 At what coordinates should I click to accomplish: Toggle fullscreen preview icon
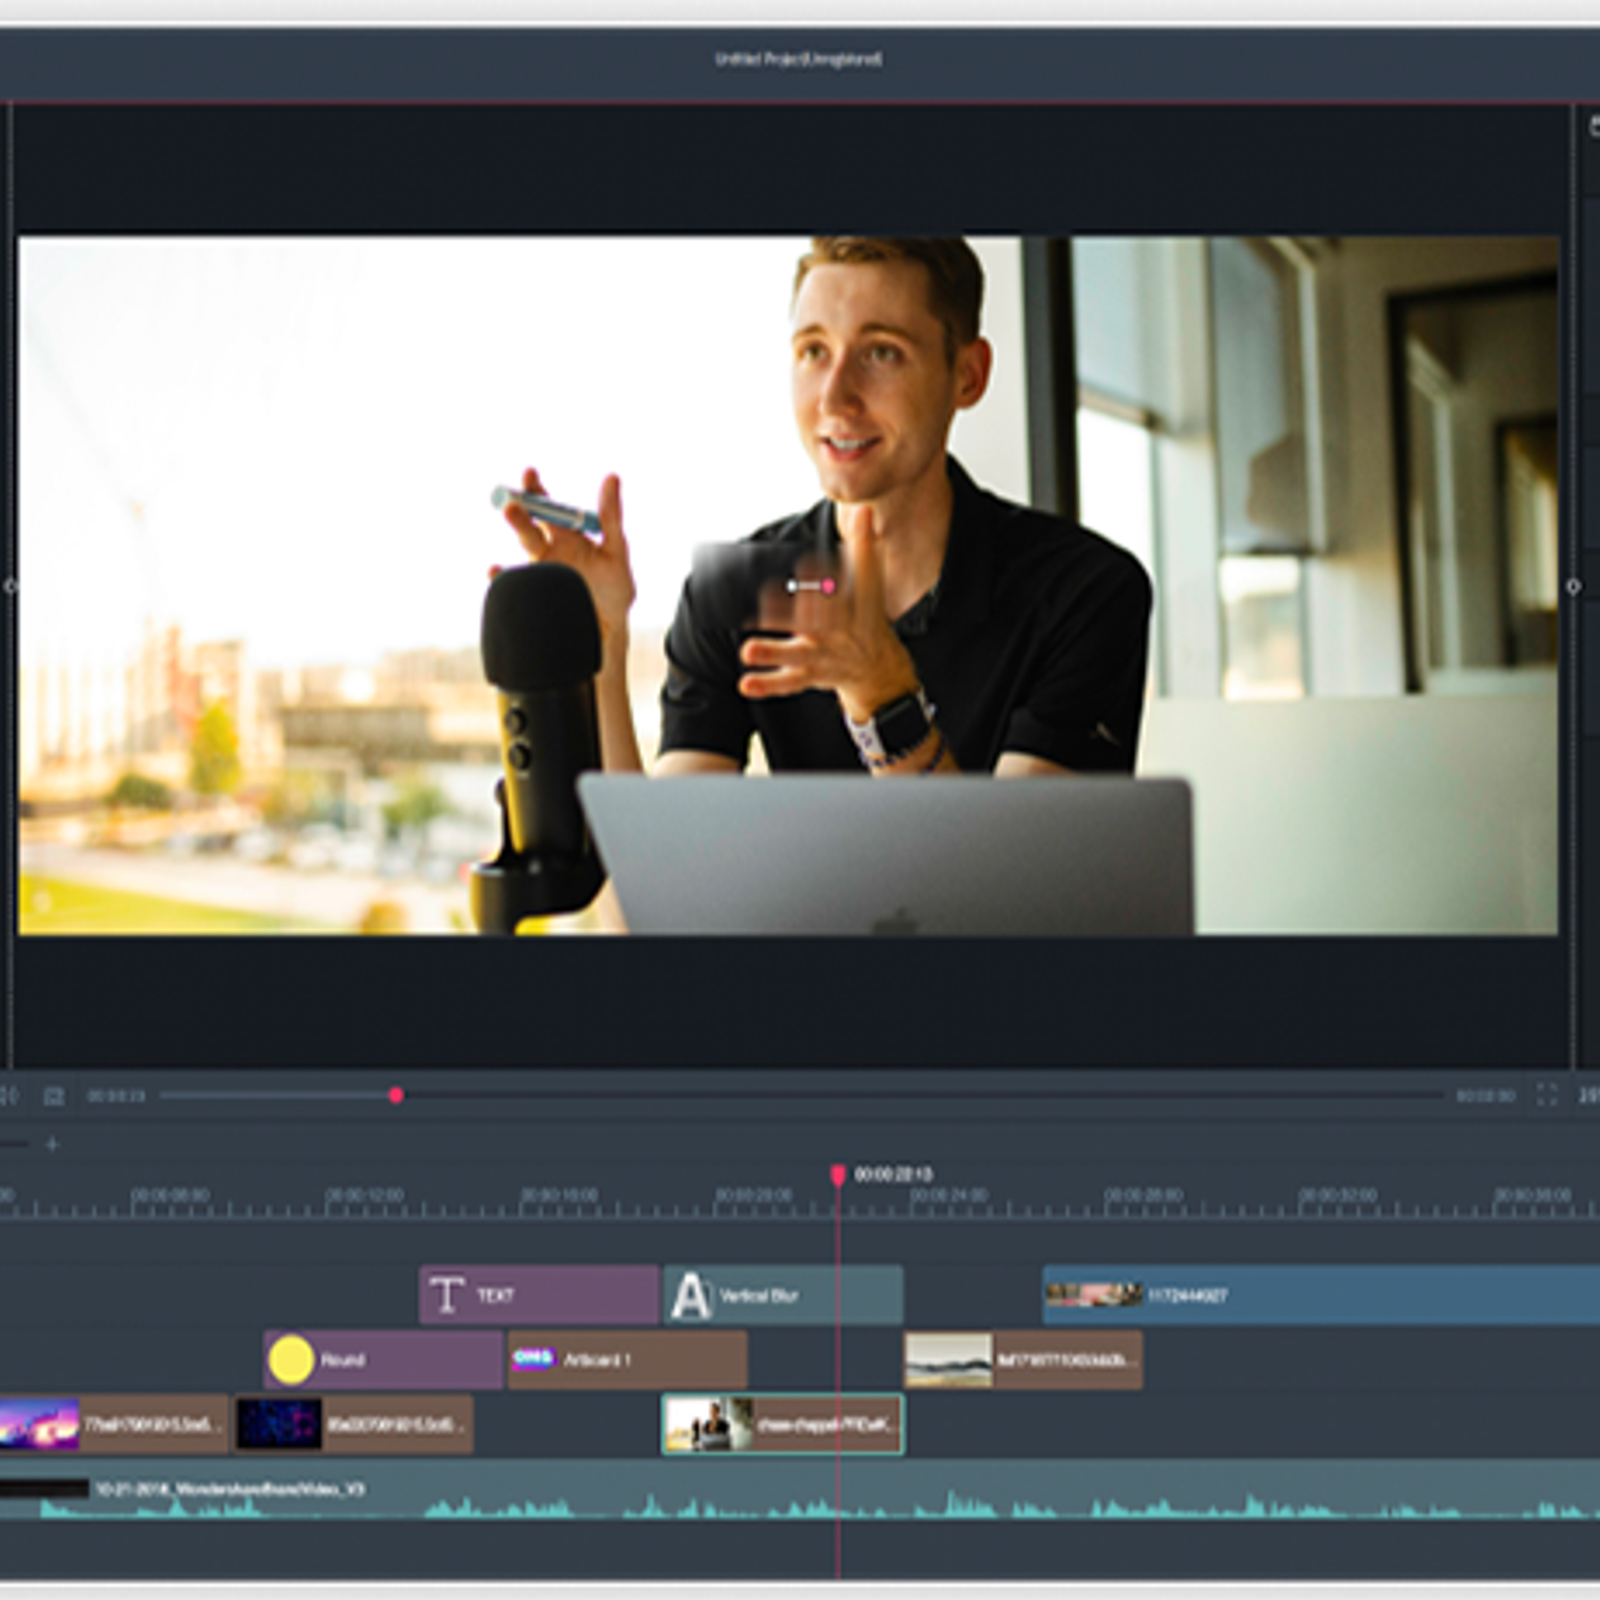(x=1547, y=1096)
